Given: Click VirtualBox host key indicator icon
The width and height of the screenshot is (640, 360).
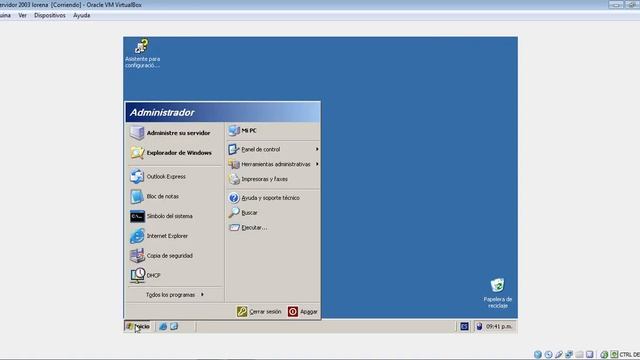Looking at the screenshot, I should click(614, 355).
